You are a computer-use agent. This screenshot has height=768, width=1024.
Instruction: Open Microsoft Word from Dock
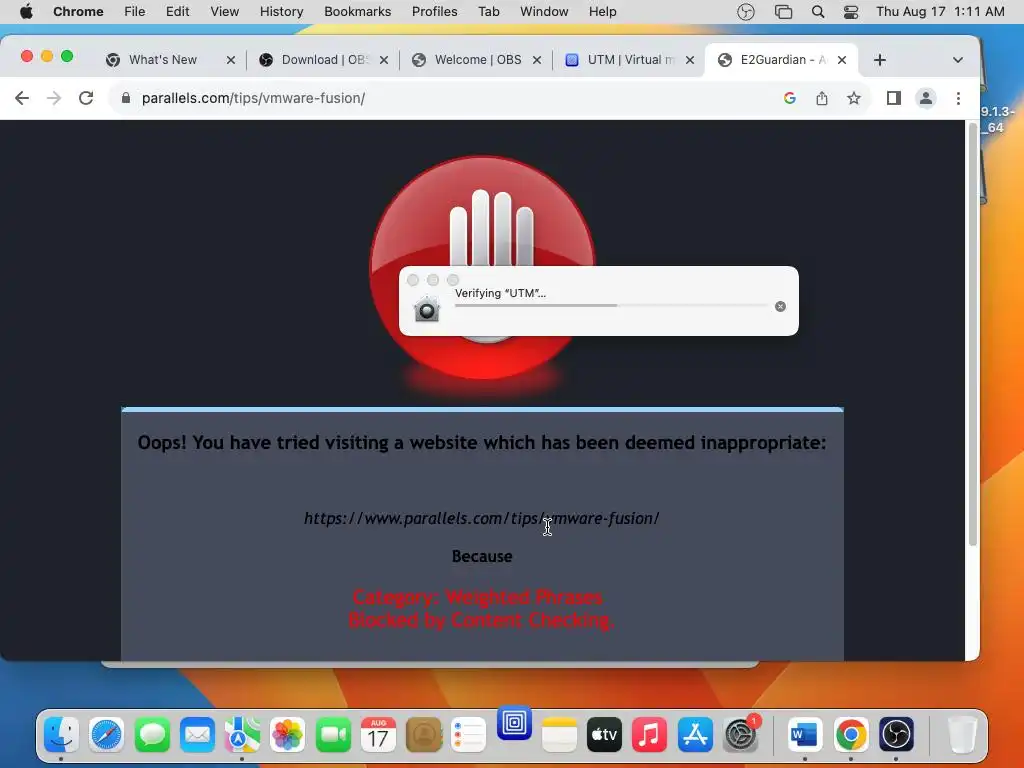tap(805, 735)
